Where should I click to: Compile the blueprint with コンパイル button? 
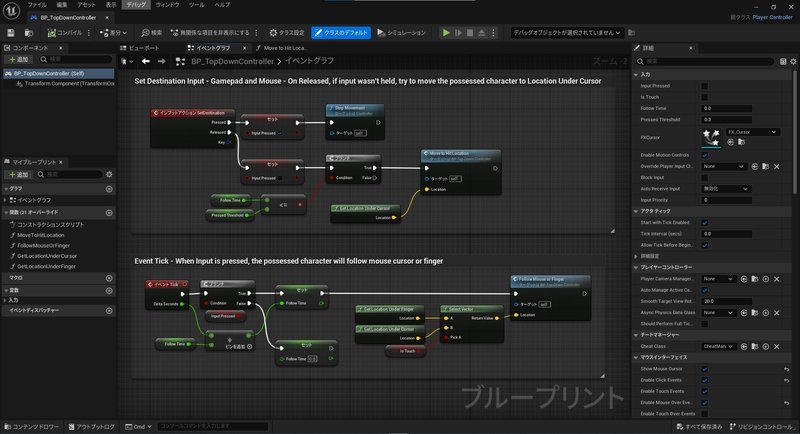point(65,33)
